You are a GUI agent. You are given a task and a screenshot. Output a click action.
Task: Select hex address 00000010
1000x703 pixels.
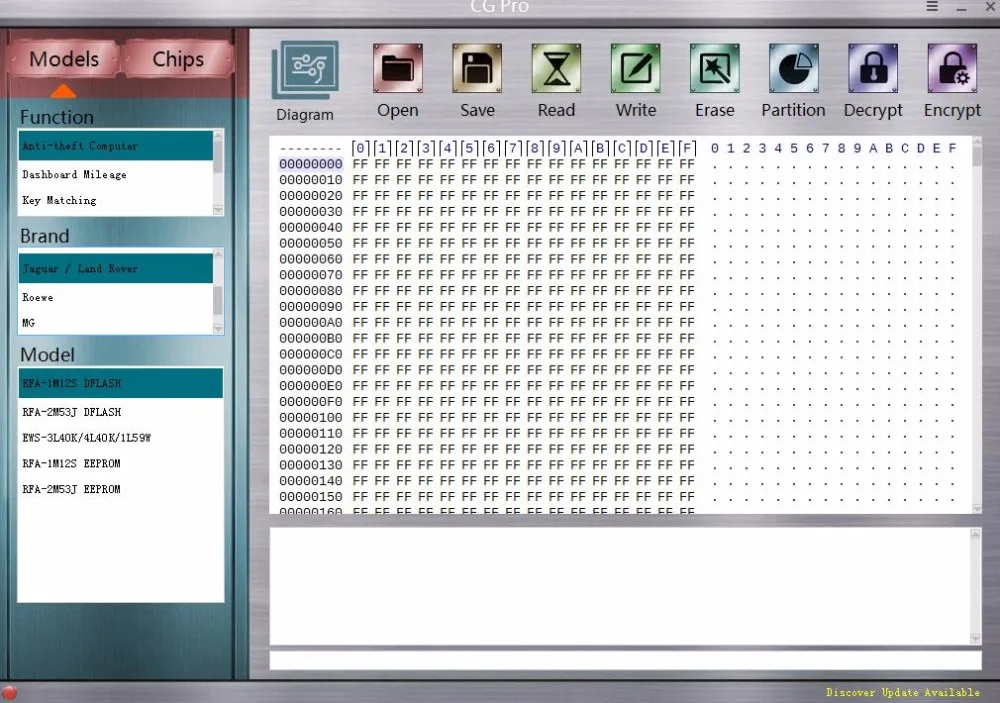[x=311, y=180]
